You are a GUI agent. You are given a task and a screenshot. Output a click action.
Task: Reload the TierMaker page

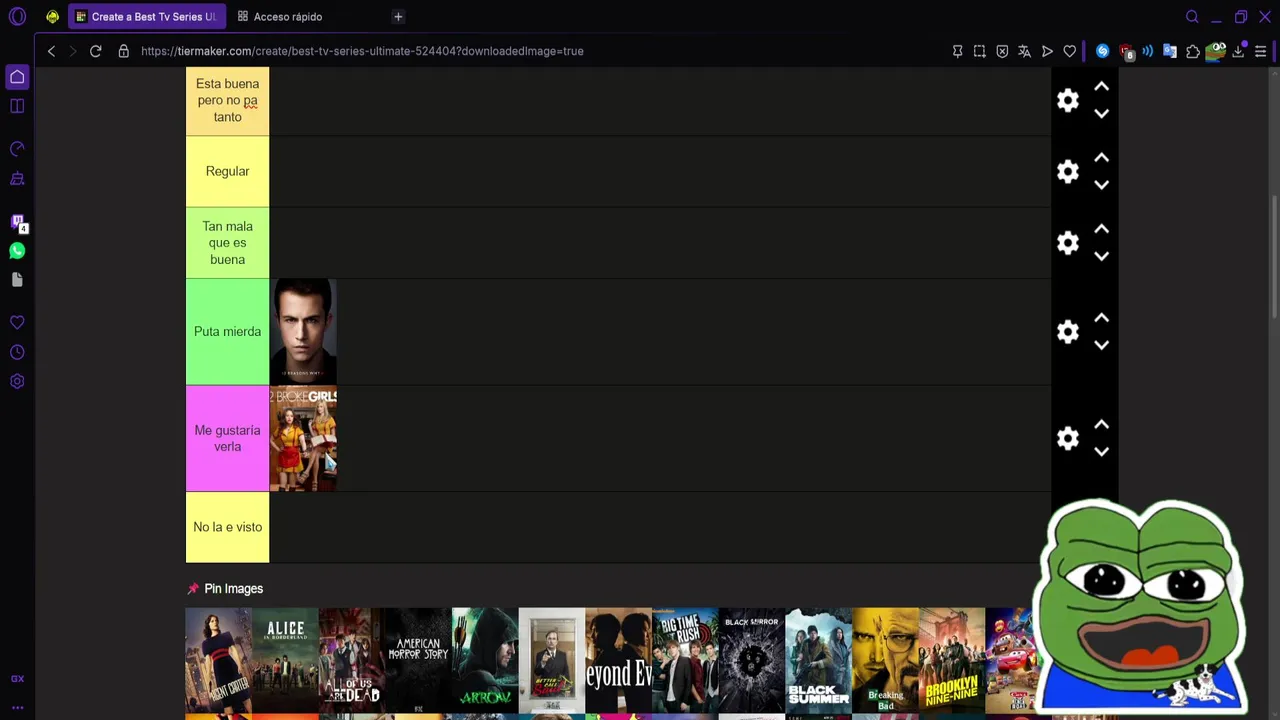click(x=96, y=51)
